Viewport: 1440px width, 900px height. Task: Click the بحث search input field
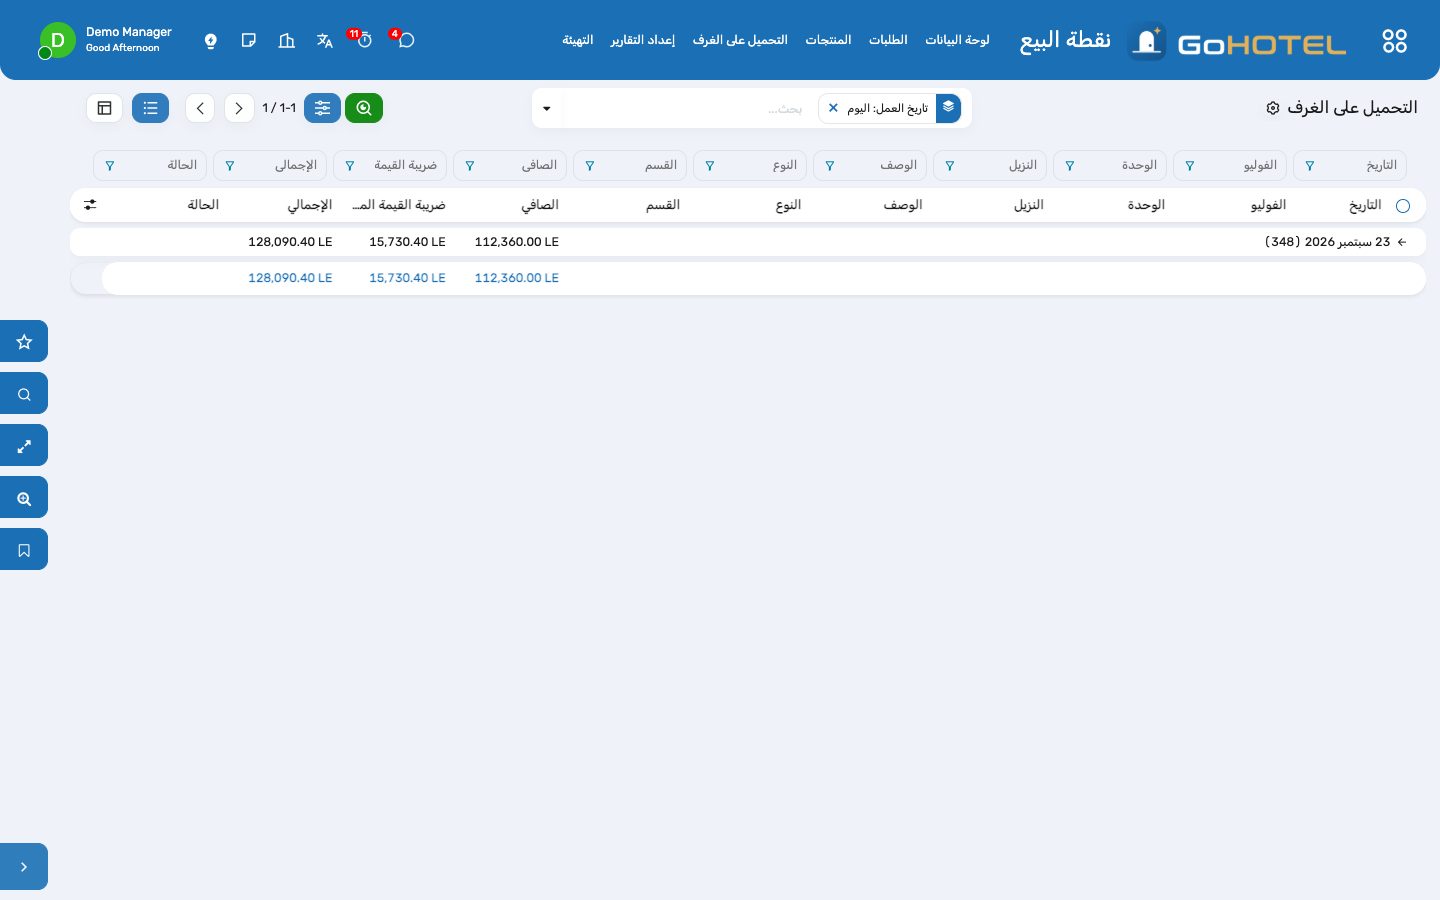pyautogui.click(x=690, y=108)
